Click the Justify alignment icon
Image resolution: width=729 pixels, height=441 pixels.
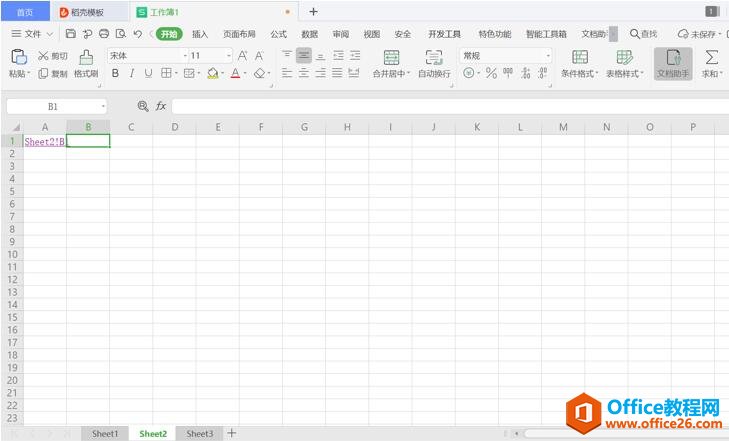point(337,73)
